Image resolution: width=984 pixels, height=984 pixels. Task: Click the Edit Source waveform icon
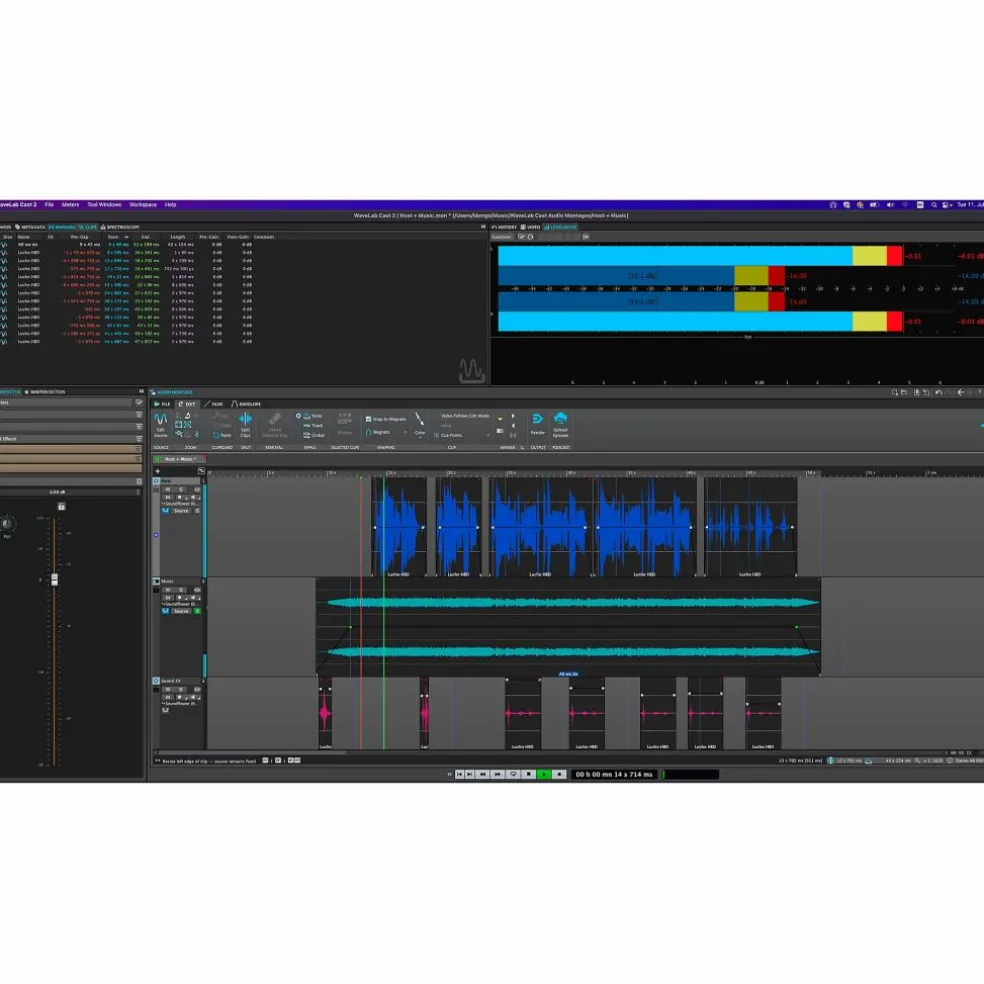(161, 419)
